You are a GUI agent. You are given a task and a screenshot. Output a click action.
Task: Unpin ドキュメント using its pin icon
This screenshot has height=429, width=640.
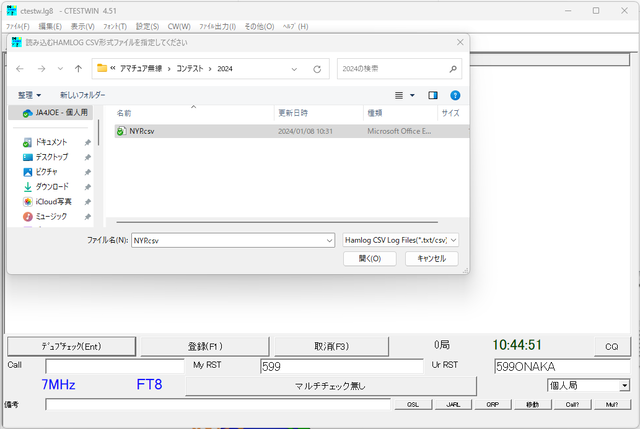click(87, 142)
